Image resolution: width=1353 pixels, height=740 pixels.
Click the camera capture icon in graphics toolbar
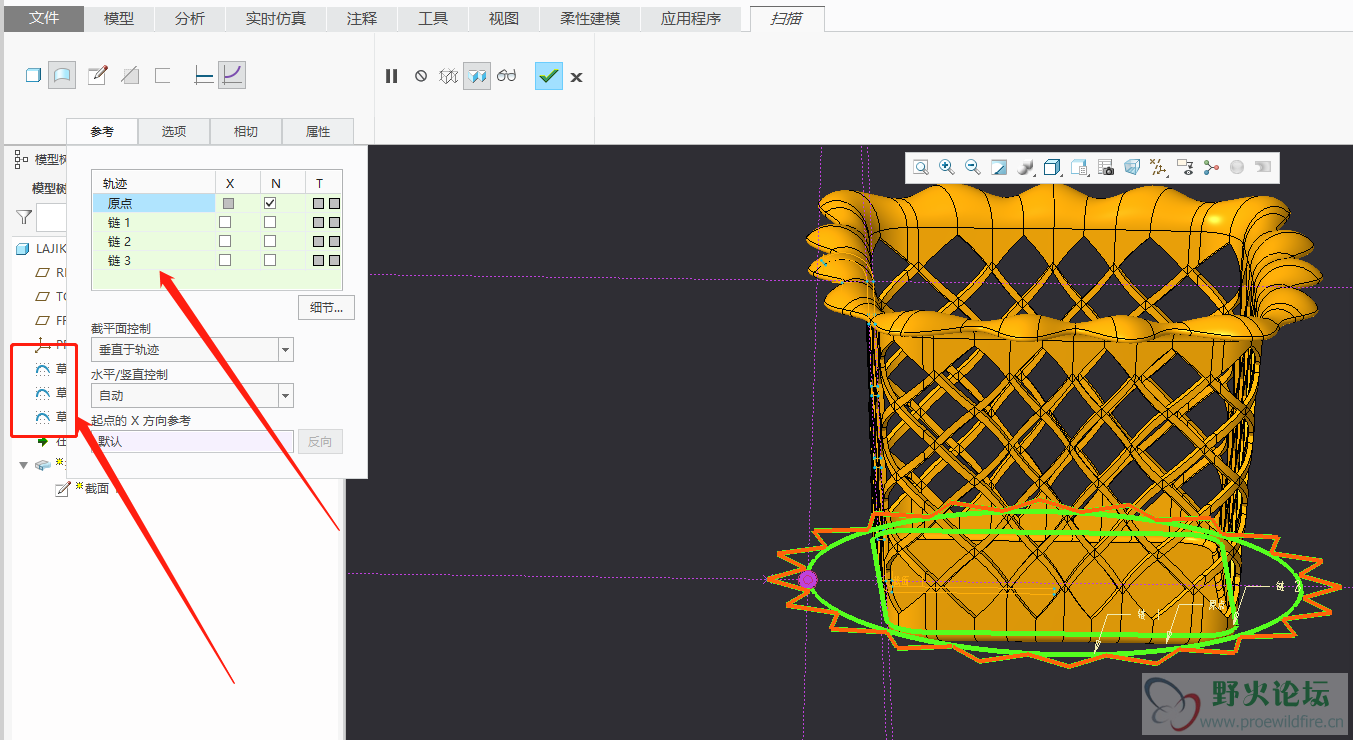point(1105,168)
